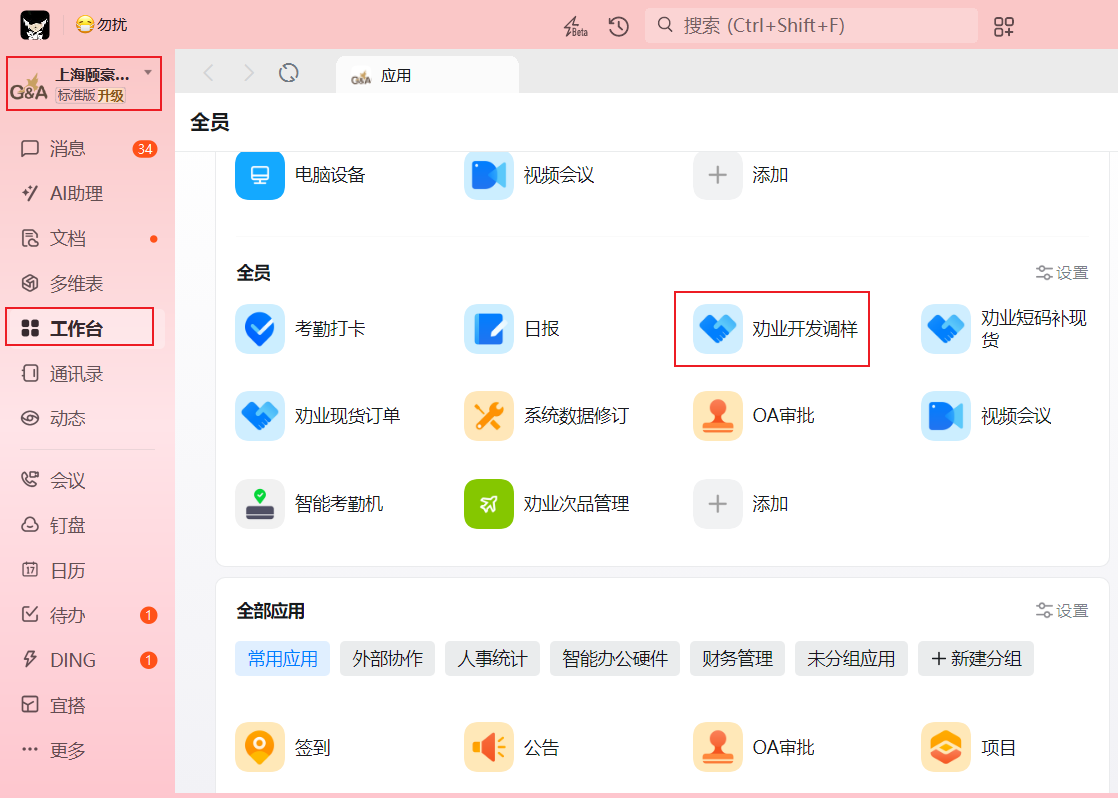Screen dimensions: 1118x798
Task: Open 系统数据修订 wrench icon app
Action: [489, 416]
